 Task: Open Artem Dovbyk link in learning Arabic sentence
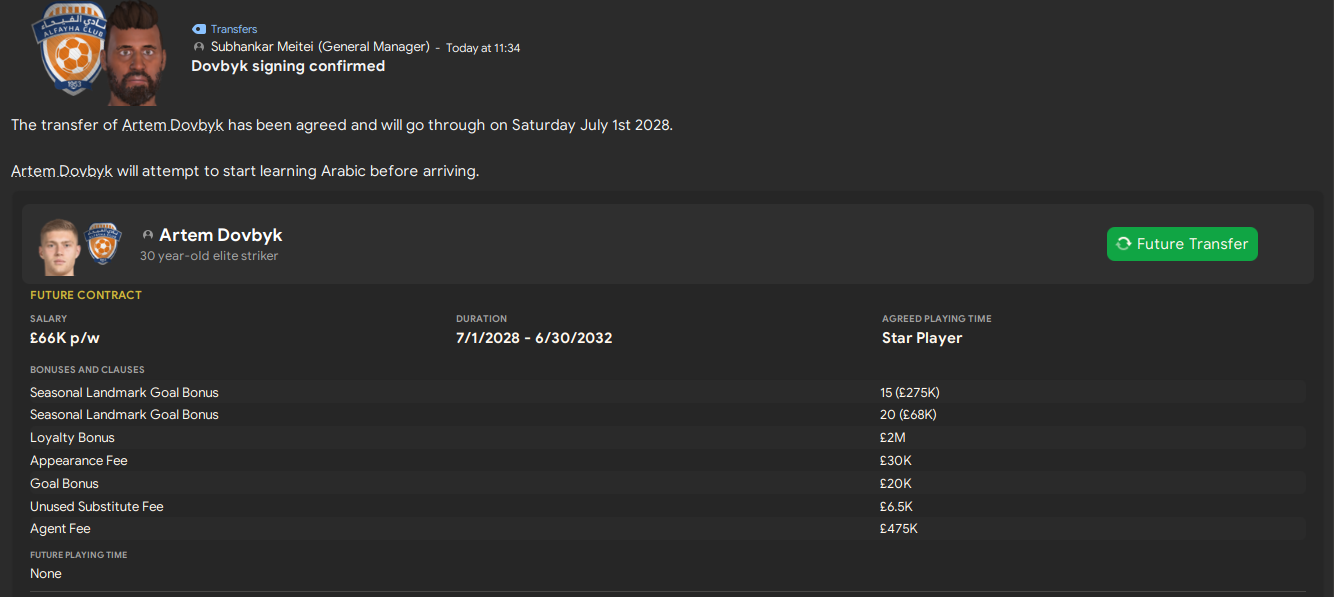62,171
